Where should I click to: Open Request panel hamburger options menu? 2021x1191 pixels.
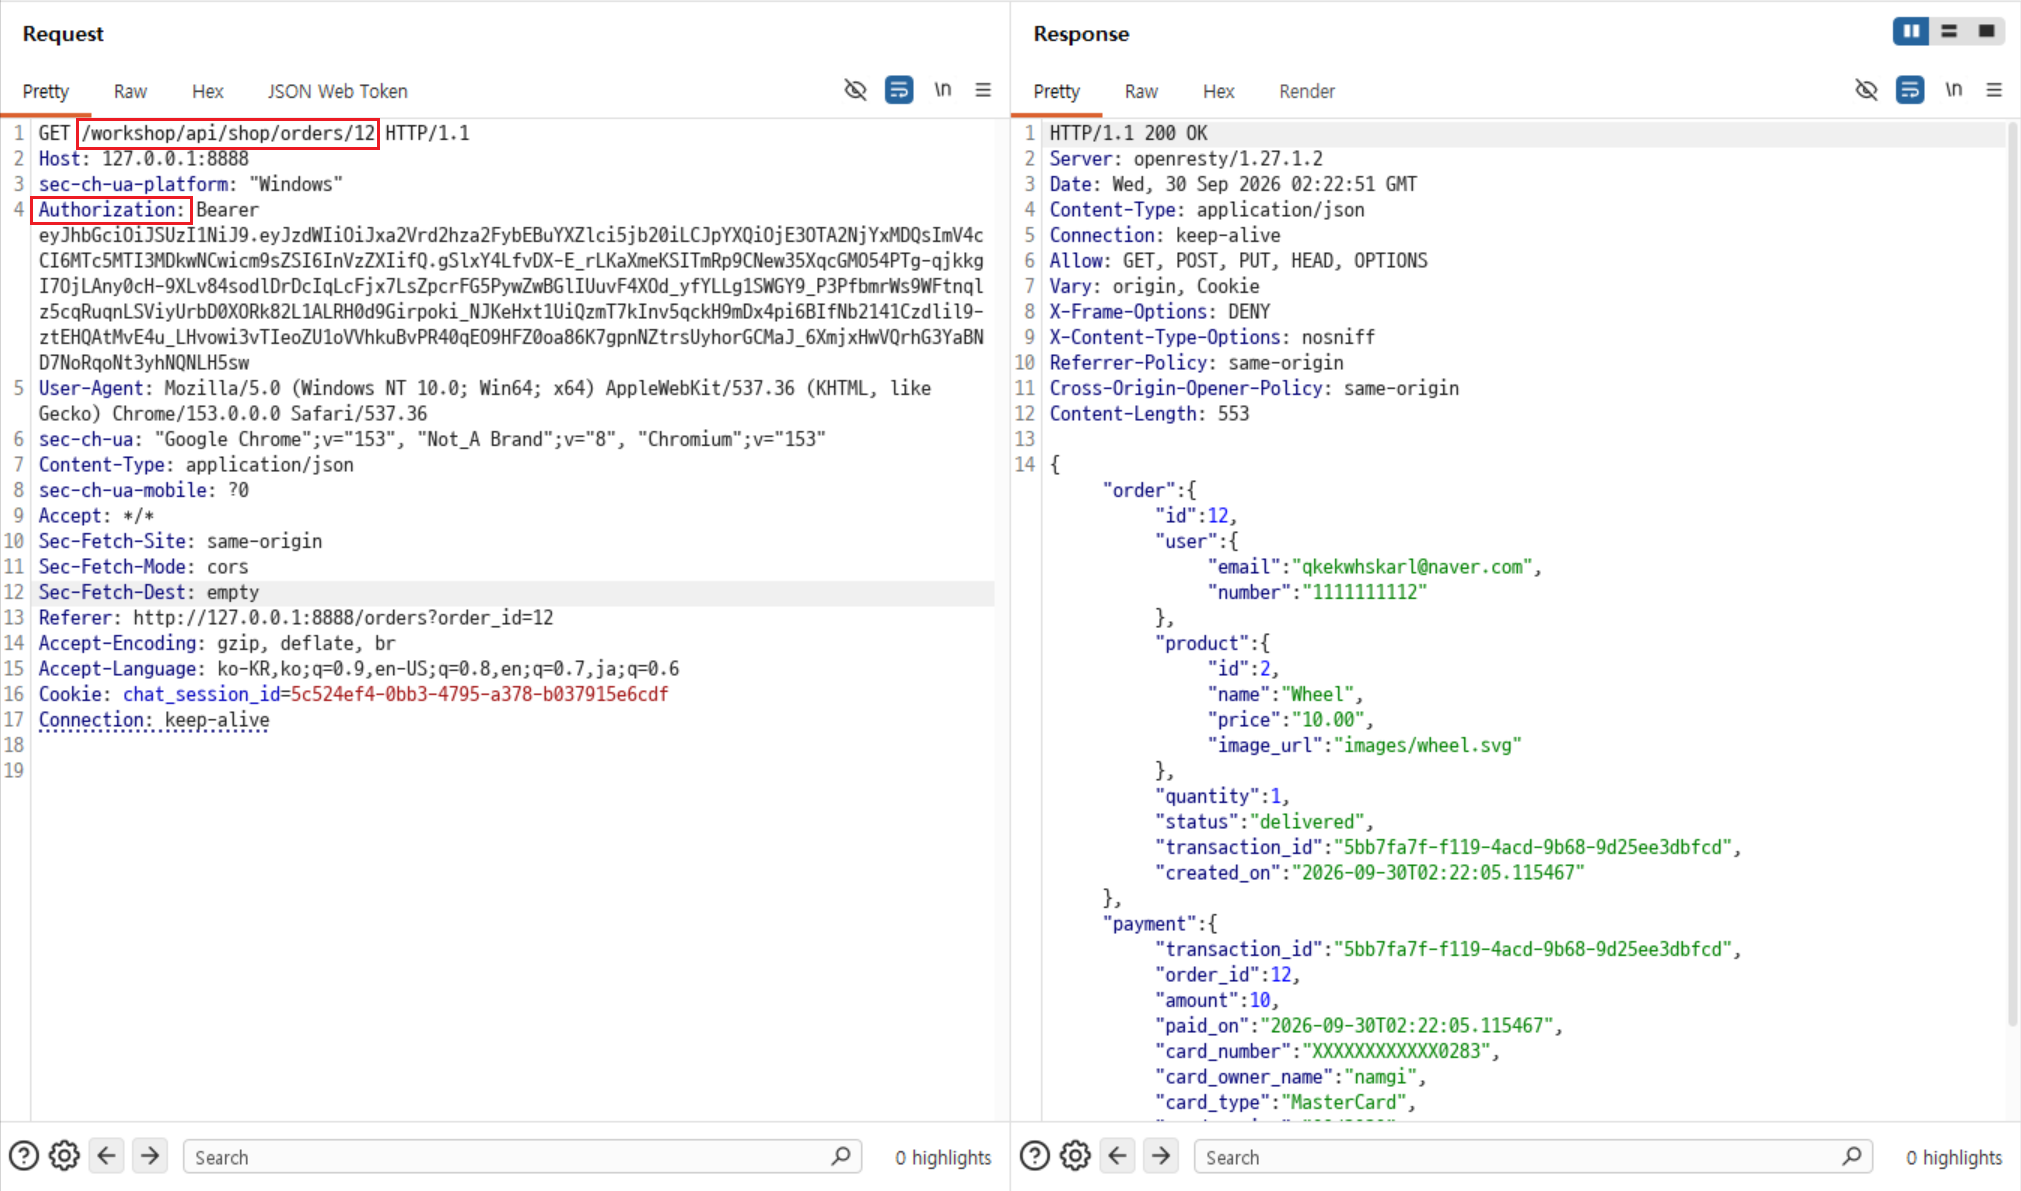[x=983, y=90]
